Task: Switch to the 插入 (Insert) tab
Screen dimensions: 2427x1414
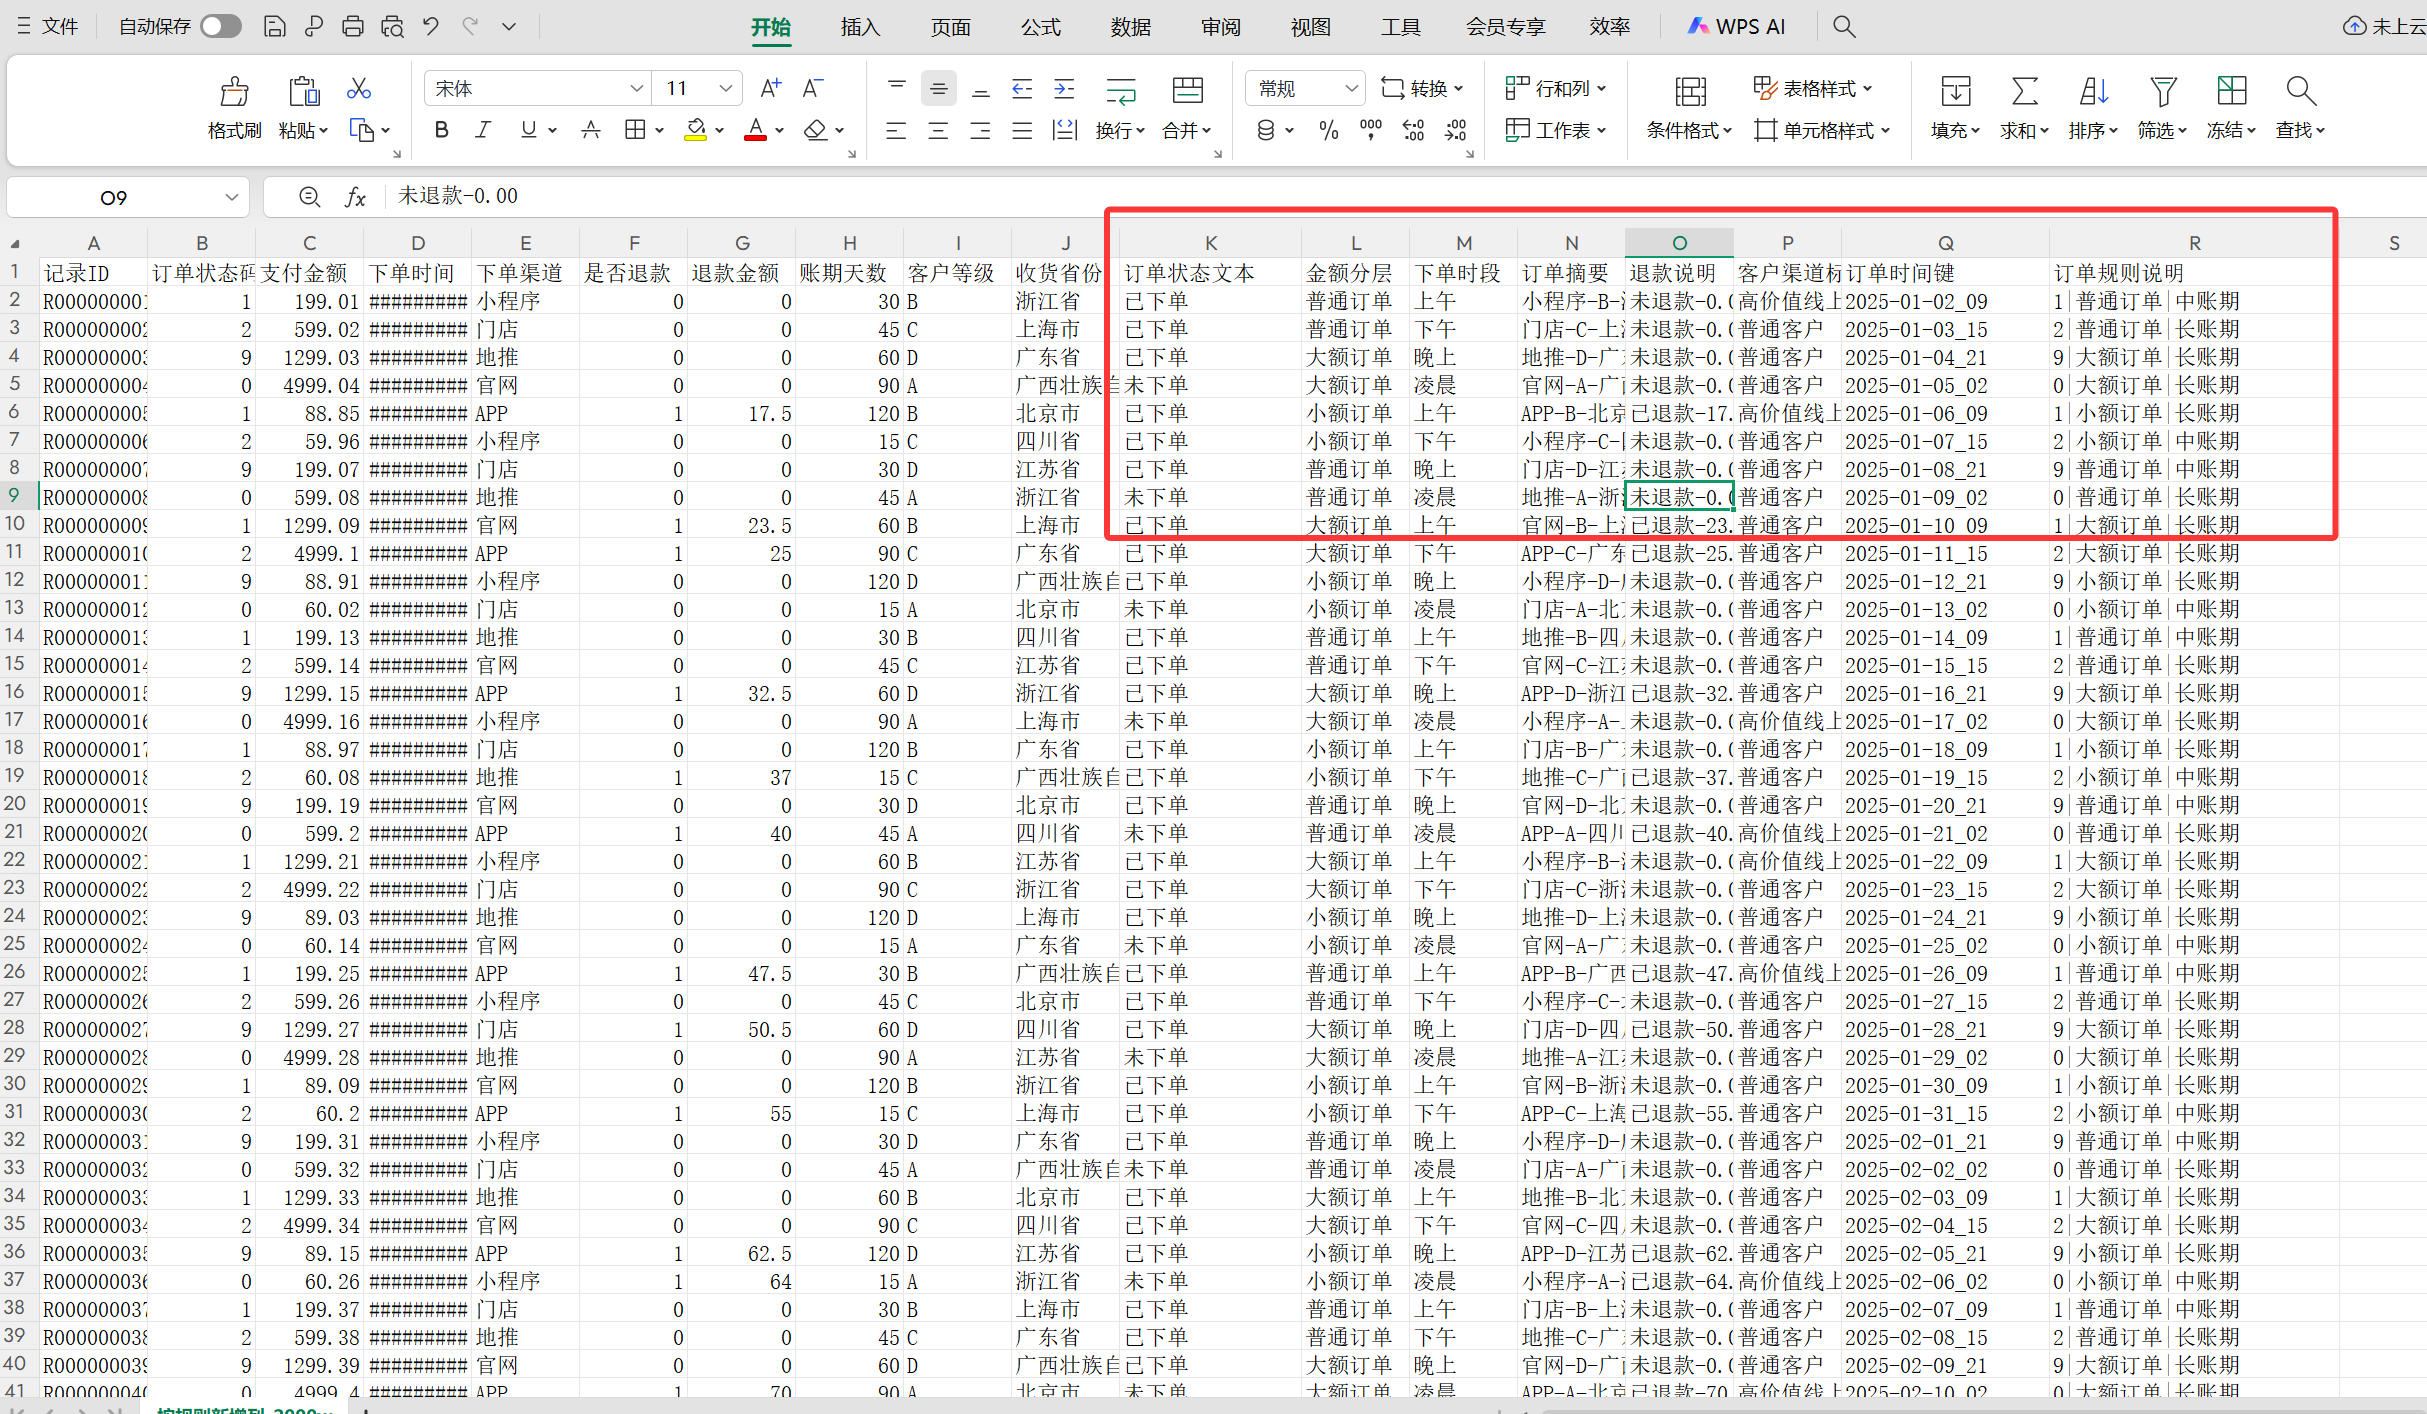Action: coord(860,27)
